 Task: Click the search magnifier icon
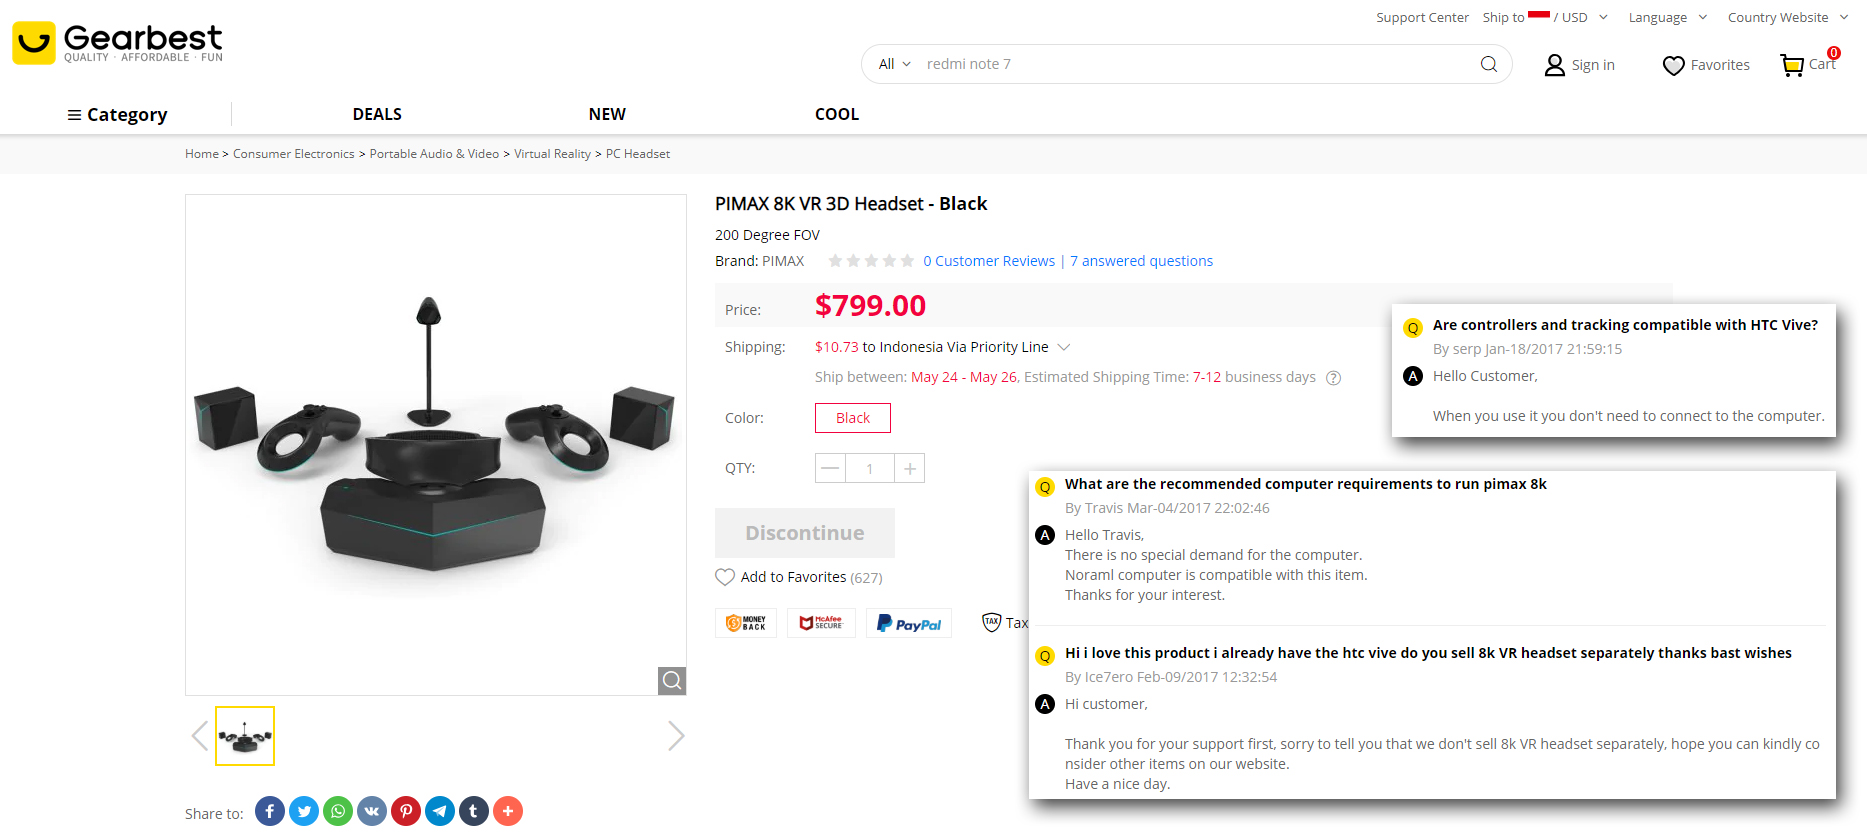(x=1489, y=64)
